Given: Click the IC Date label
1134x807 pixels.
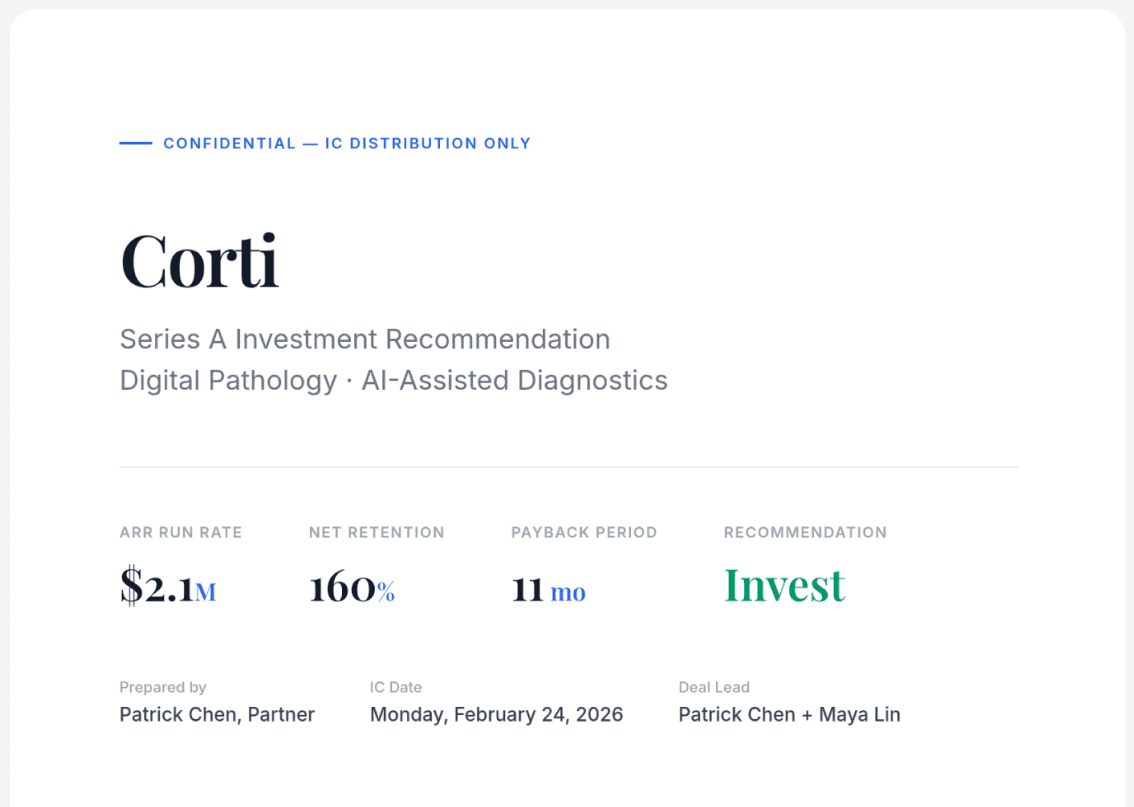Looking at the screenshot, I should [x=396, y=687].
